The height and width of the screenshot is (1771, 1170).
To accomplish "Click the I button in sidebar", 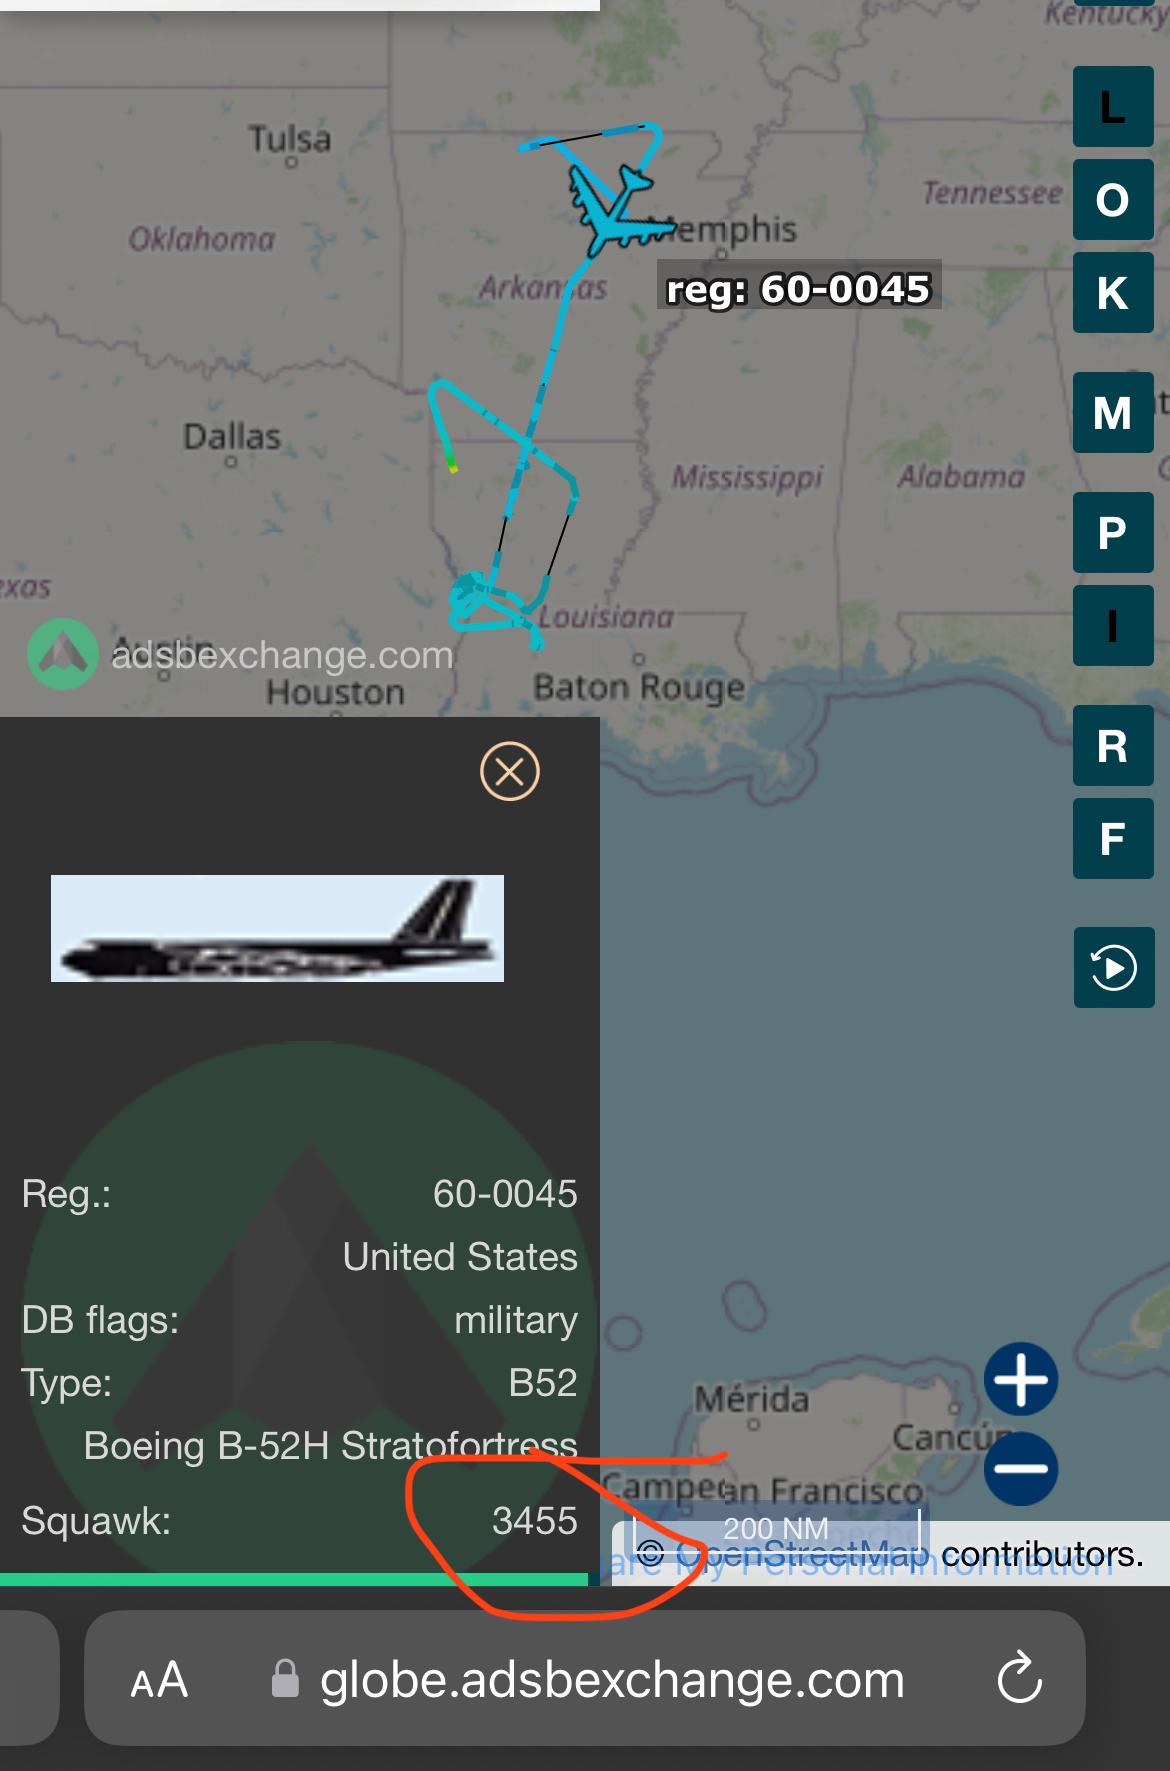I will tap(1113, 626).
